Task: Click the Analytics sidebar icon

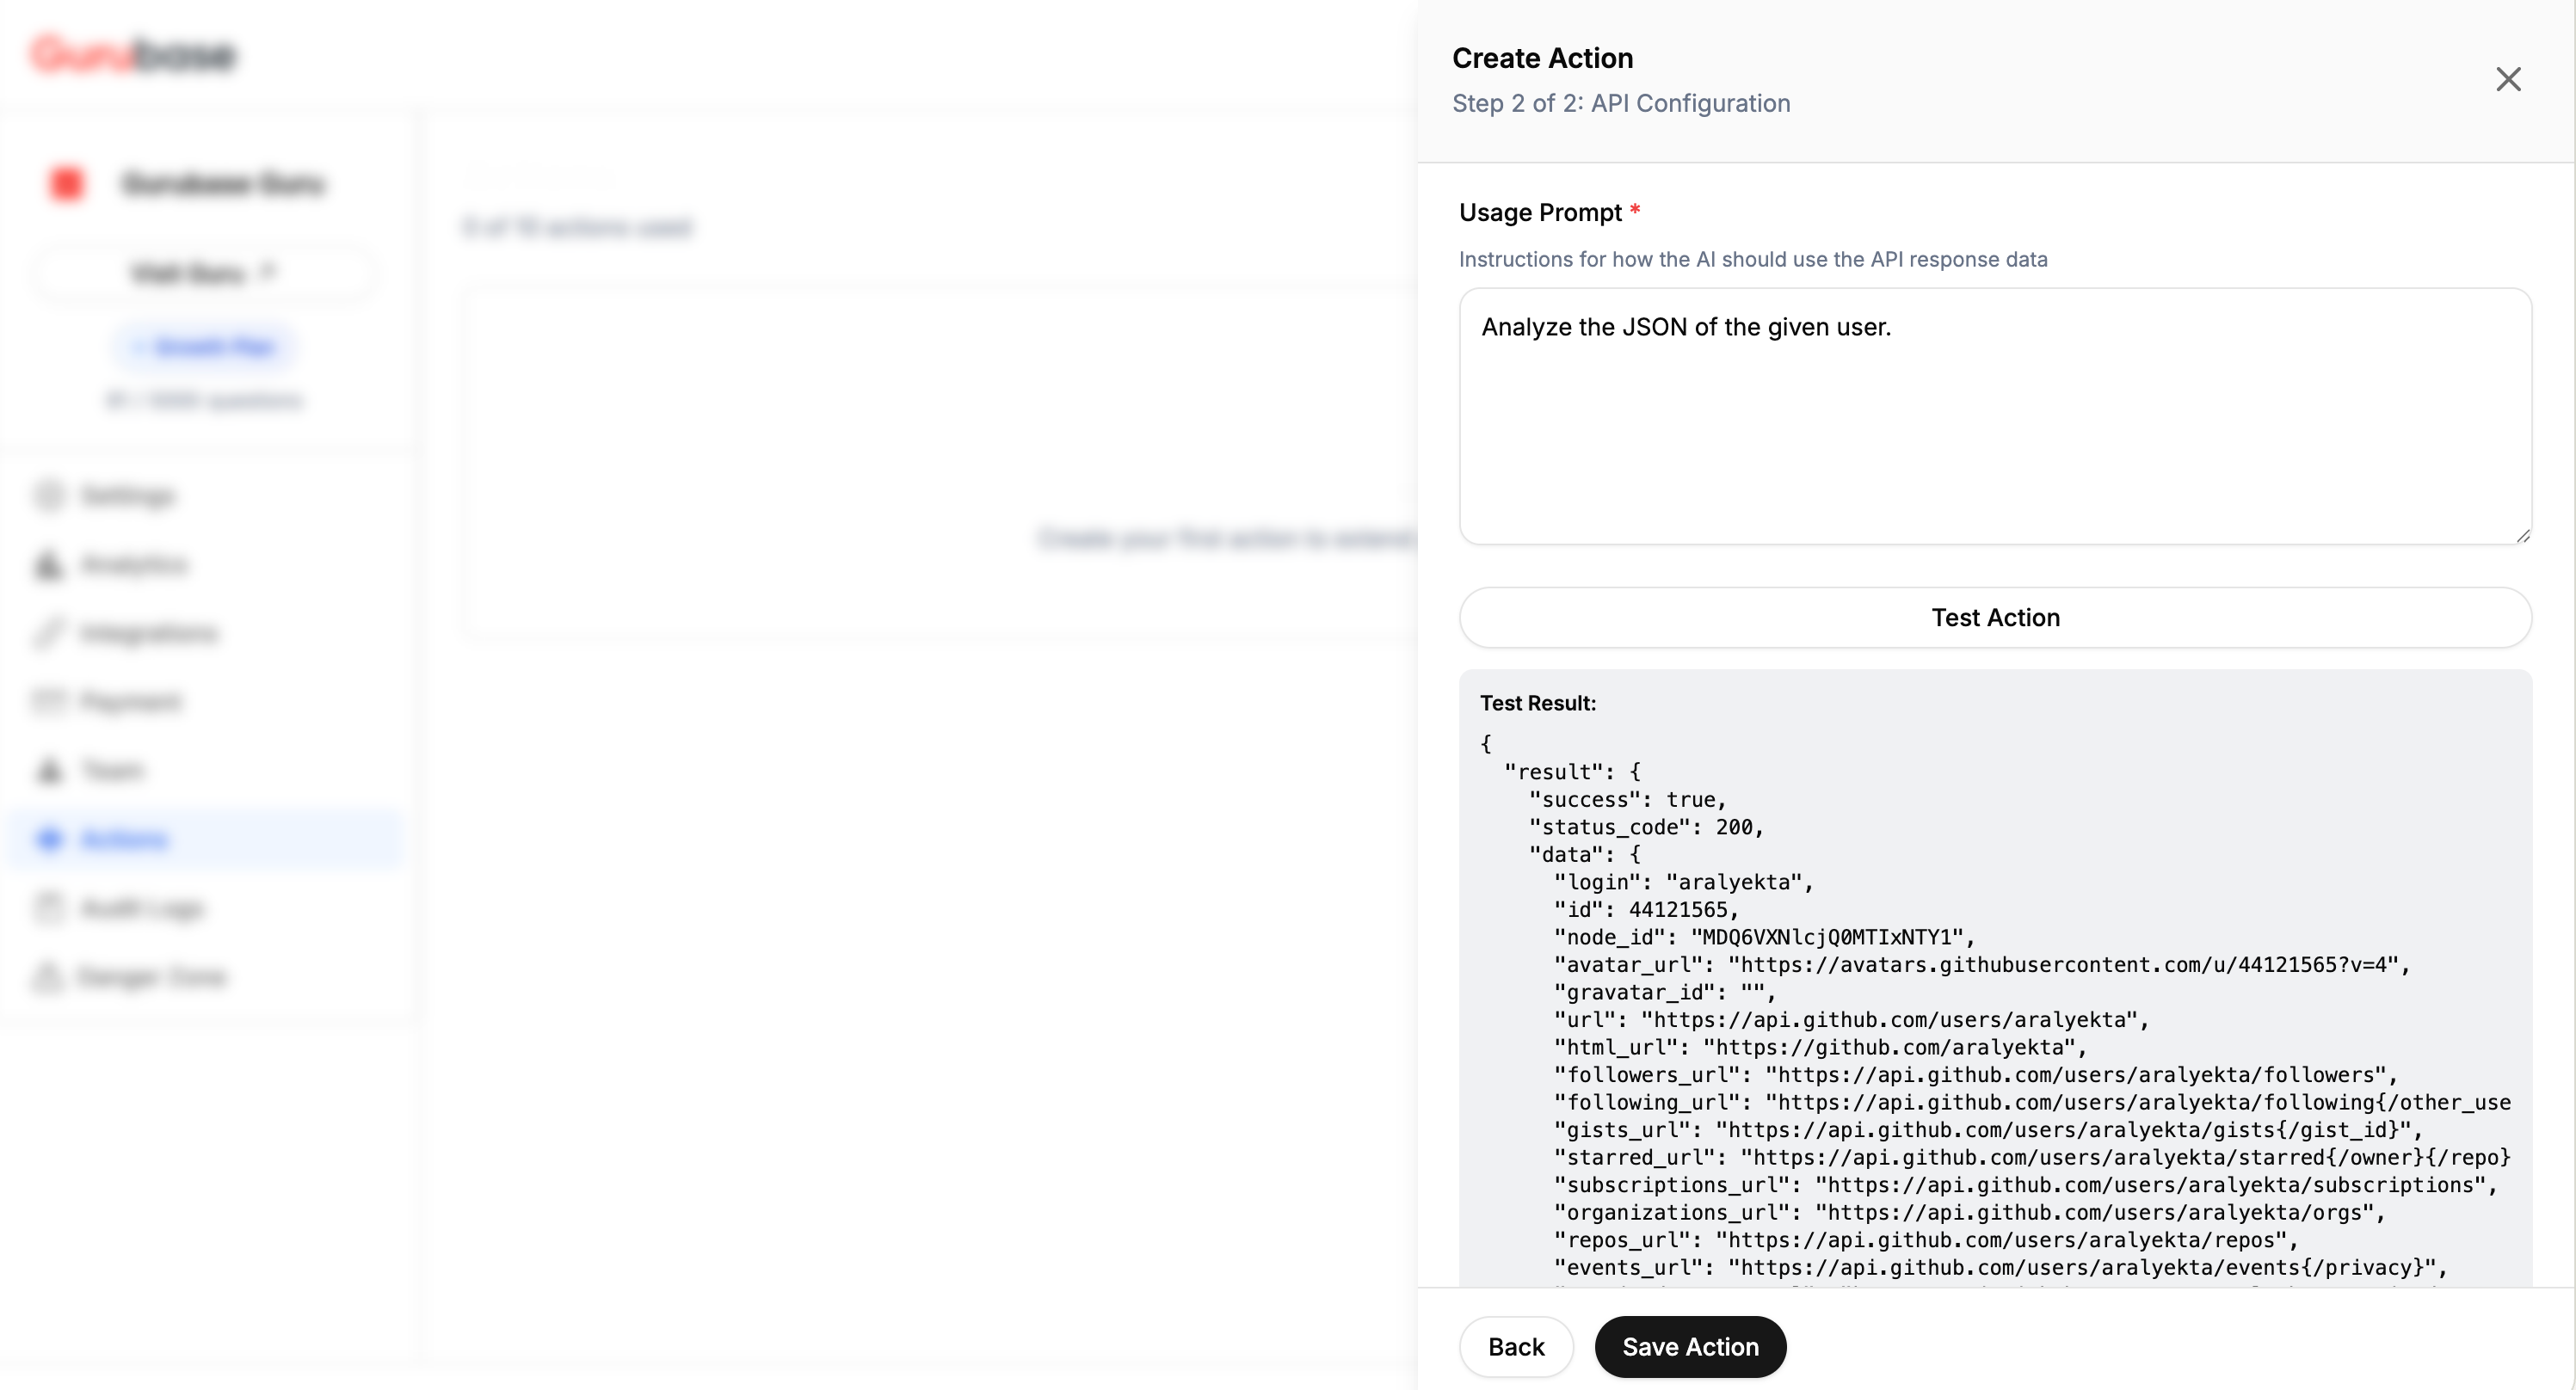Action: (x=48, y=564)
